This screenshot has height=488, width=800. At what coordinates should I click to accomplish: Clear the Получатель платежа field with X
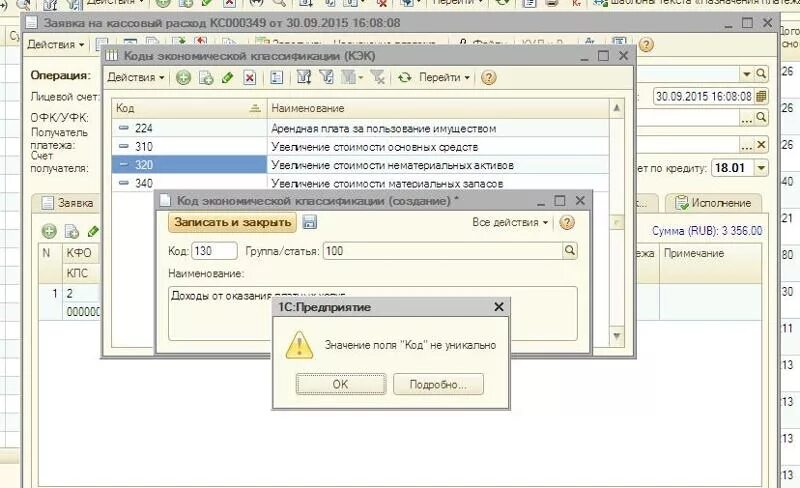click(761, 145)
